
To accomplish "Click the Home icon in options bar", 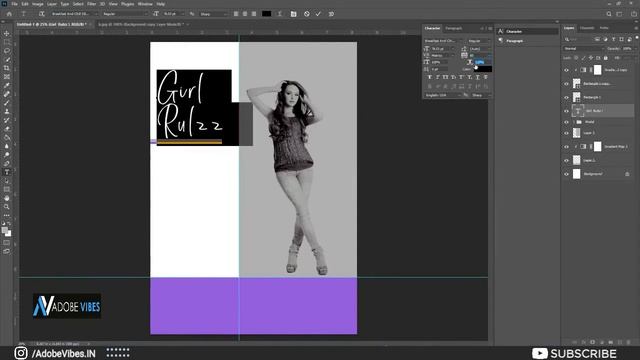I will (x=9, y=14).
